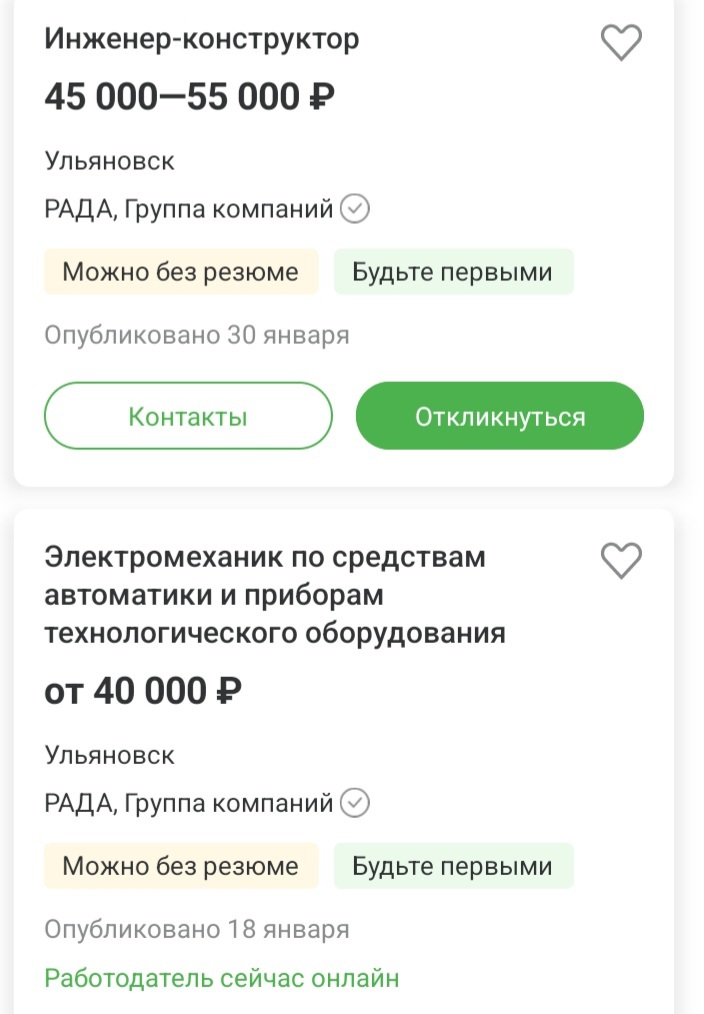Click Ульяновск in the Инженер-конструктор card
704x1014 pixels.
pyautogui.click(x=110, y=161)
